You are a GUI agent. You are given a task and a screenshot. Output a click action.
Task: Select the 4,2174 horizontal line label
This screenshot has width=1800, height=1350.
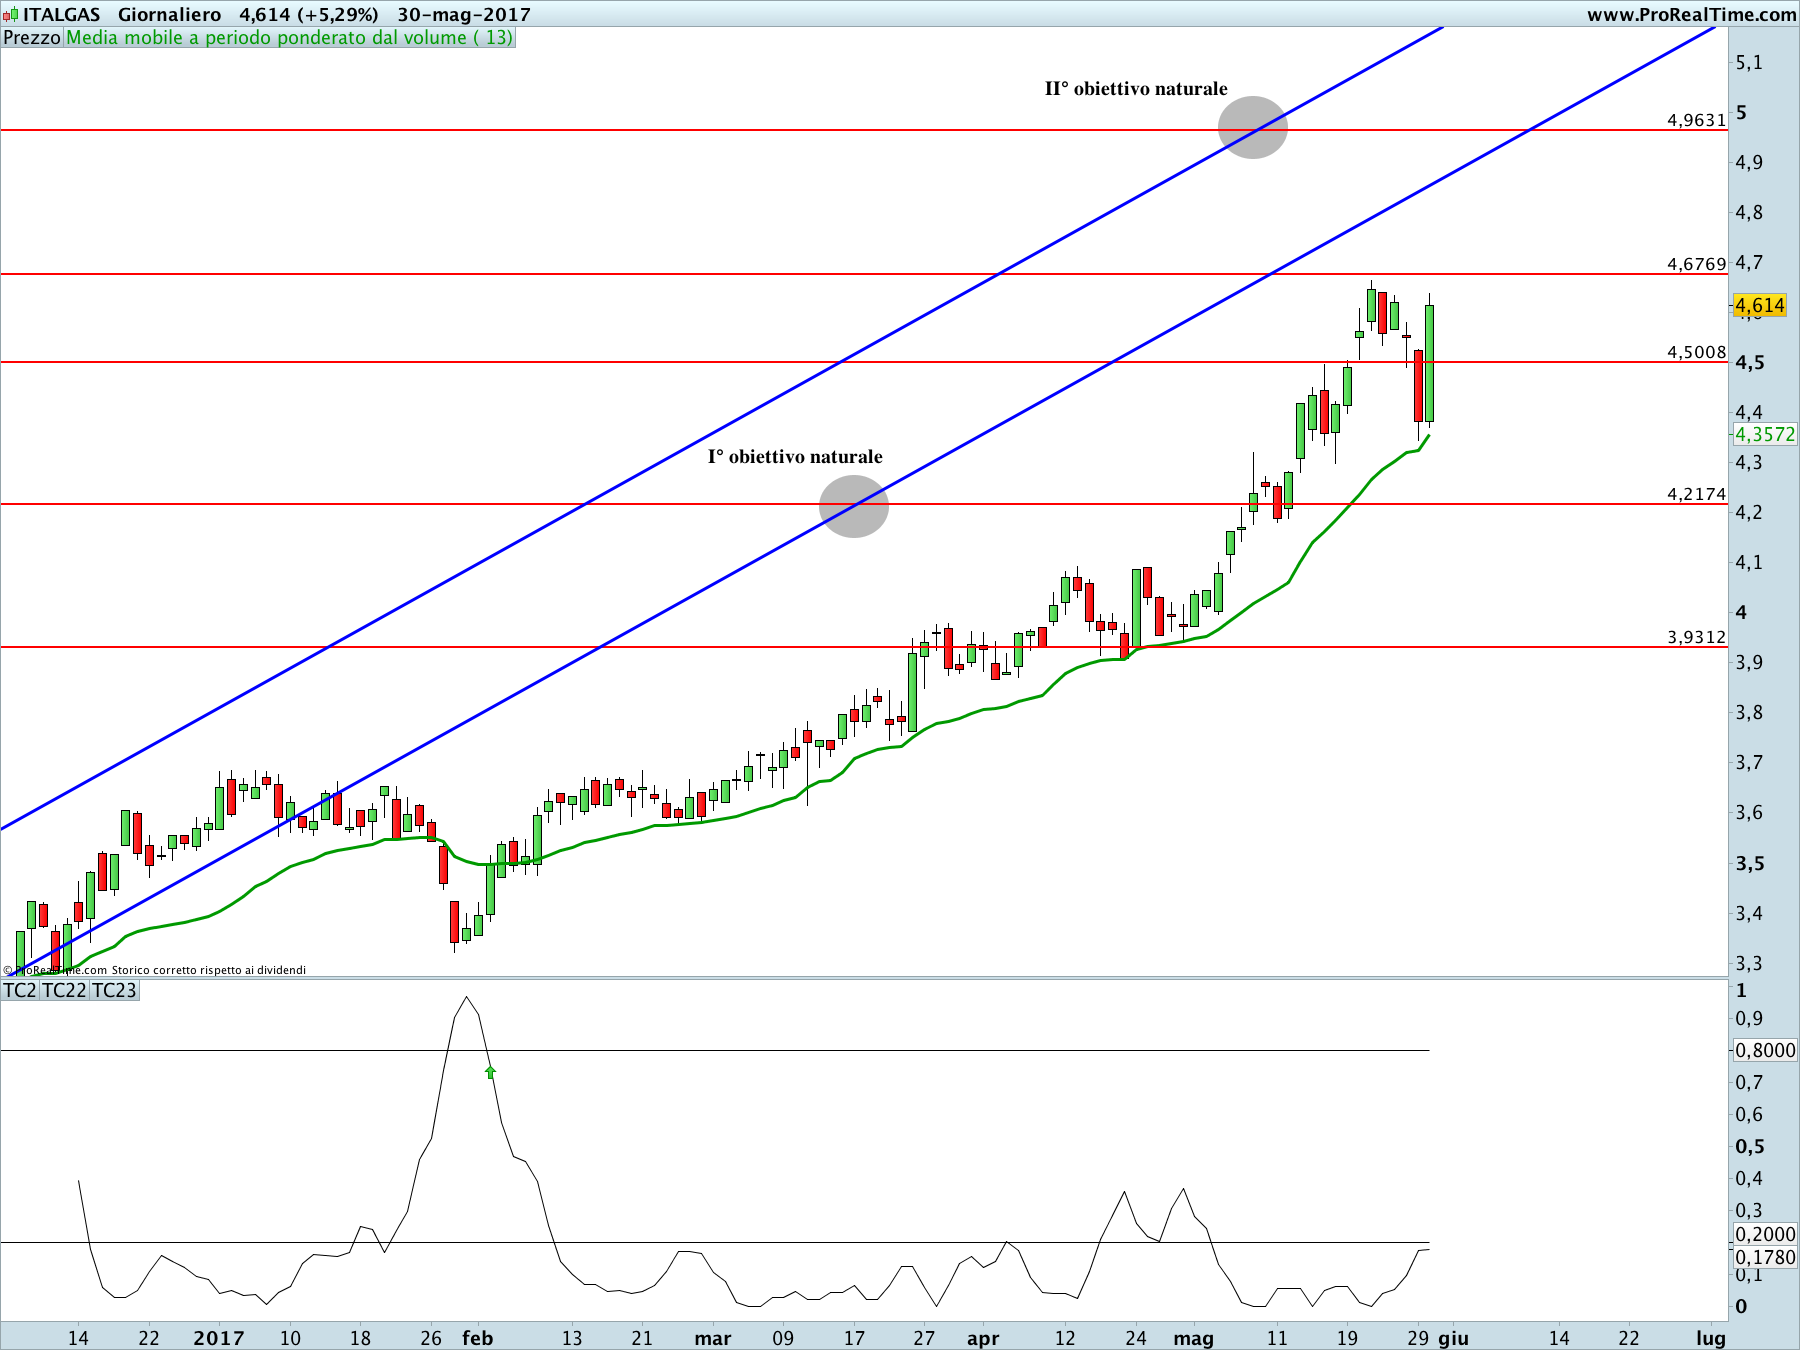[x=1696, y=494]
